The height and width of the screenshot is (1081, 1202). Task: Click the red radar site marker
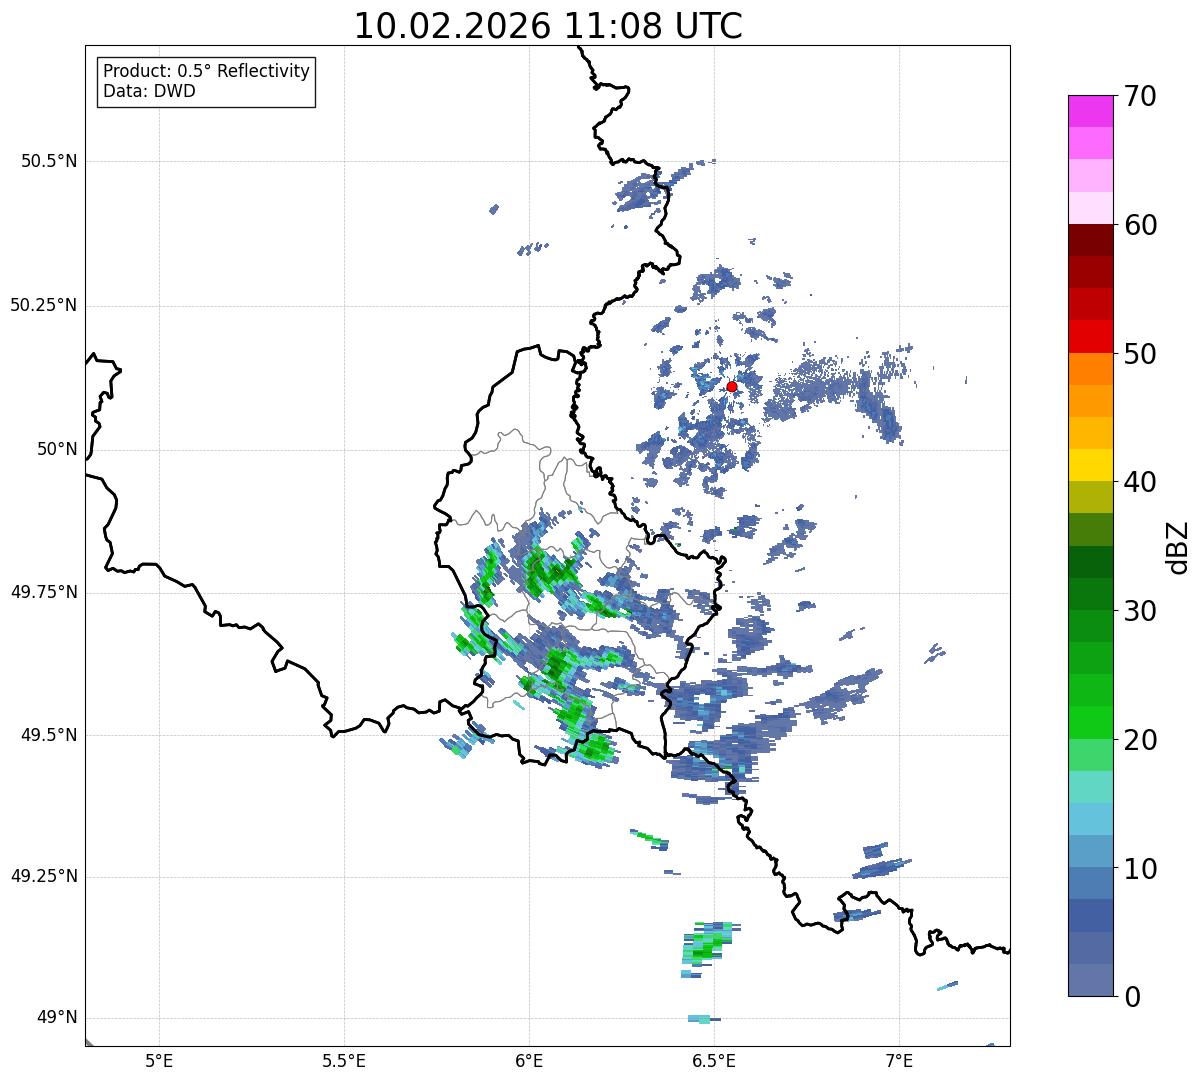[x=732, y=386]
